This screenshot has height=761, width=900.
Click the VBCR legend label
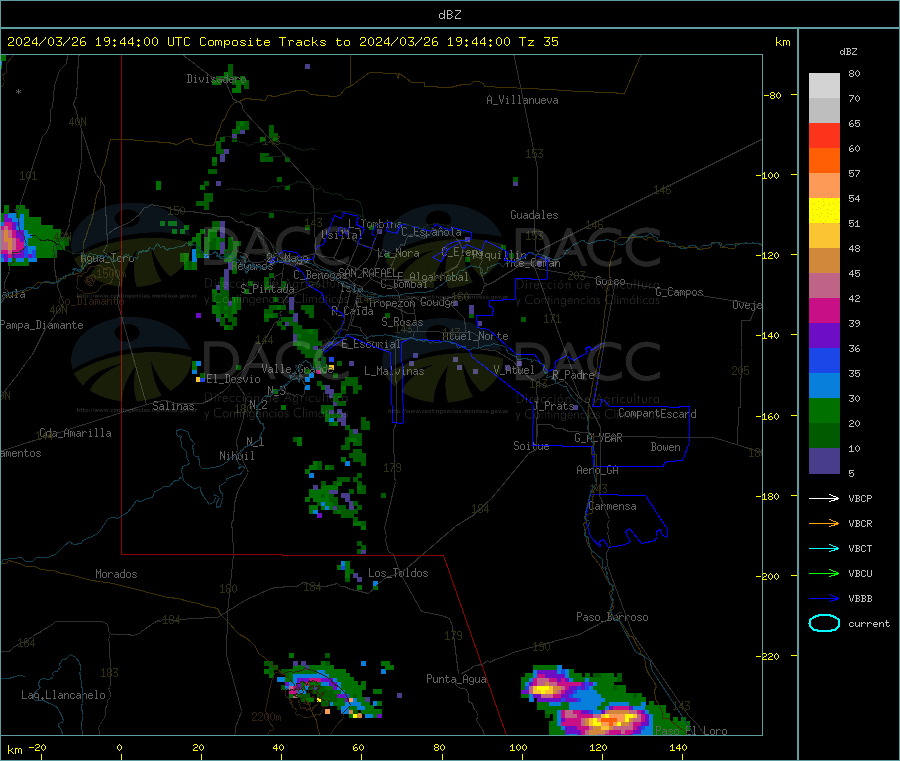860,523
